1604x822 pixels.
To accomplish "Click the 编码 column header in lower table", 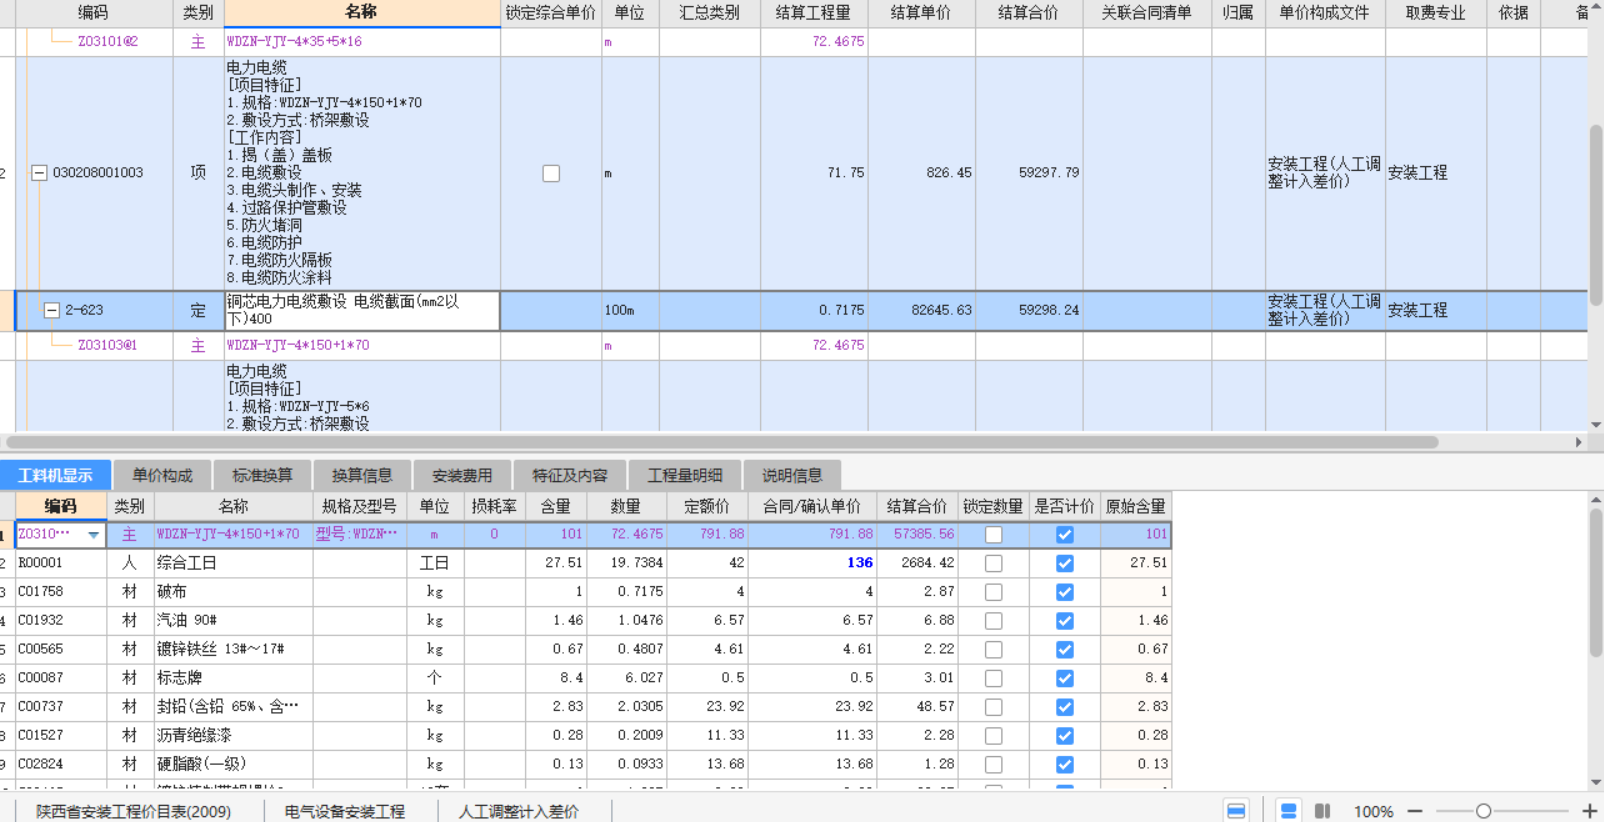I will (x=60, y=506).
